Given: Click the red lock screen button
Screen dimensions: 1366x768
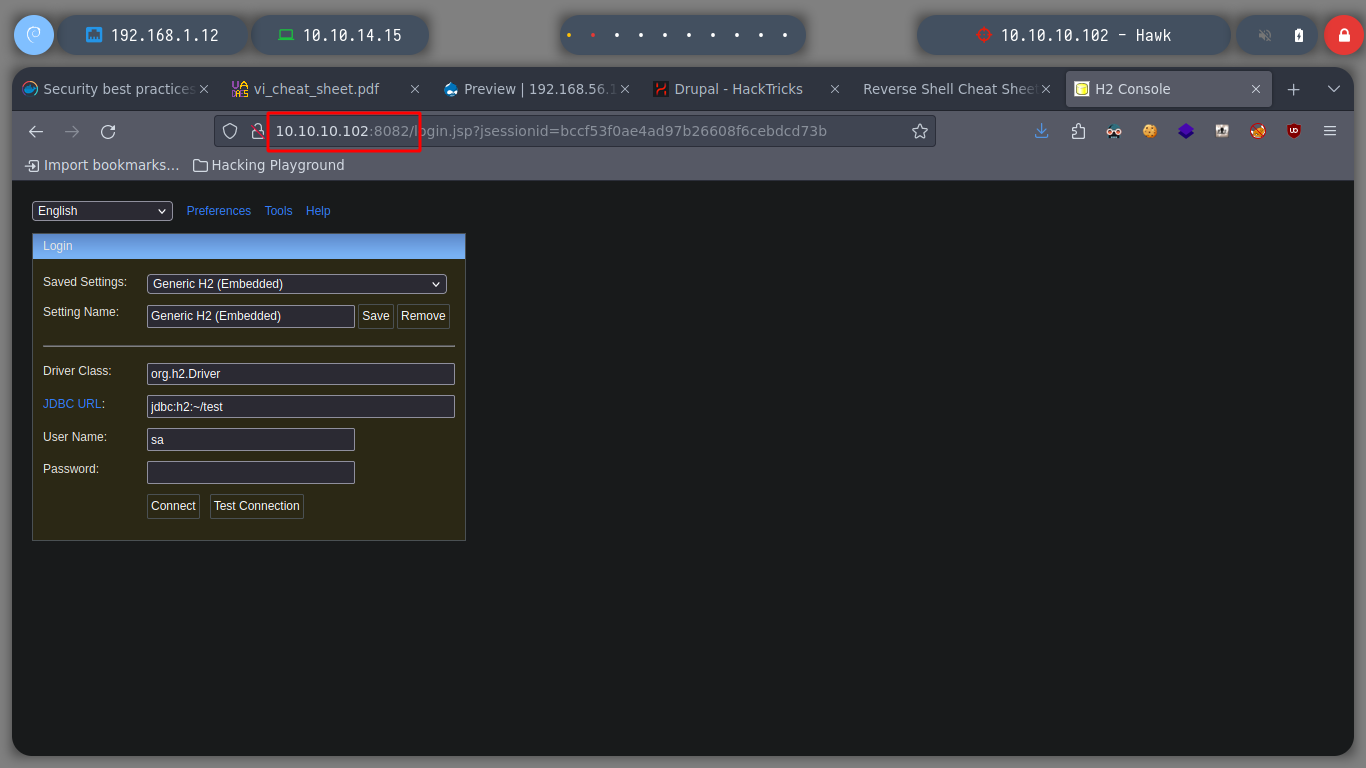Looking at the screenshot, I should pyautogui.click(x=1343, y=35).
